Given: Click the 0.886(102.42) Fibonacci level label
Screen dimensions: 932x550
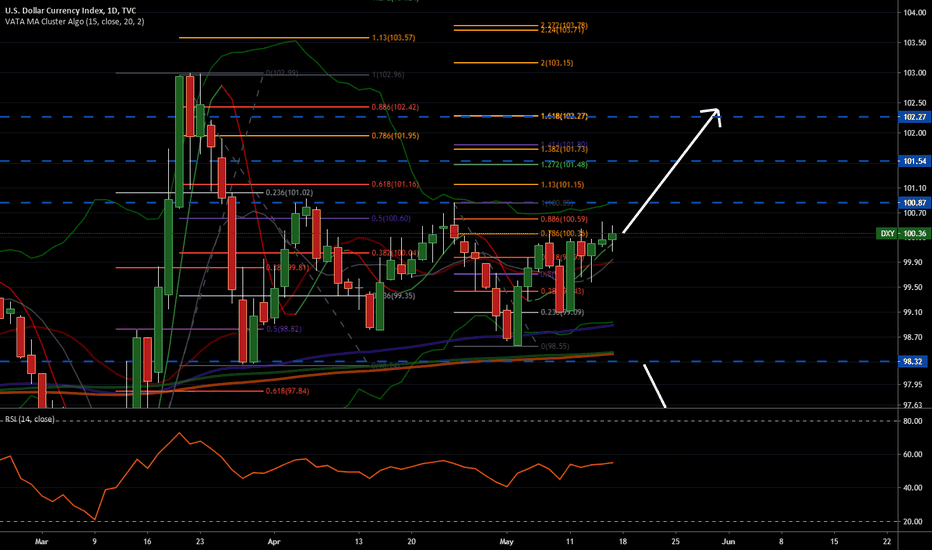Looking at the screenshot, I should coord(395,108).
